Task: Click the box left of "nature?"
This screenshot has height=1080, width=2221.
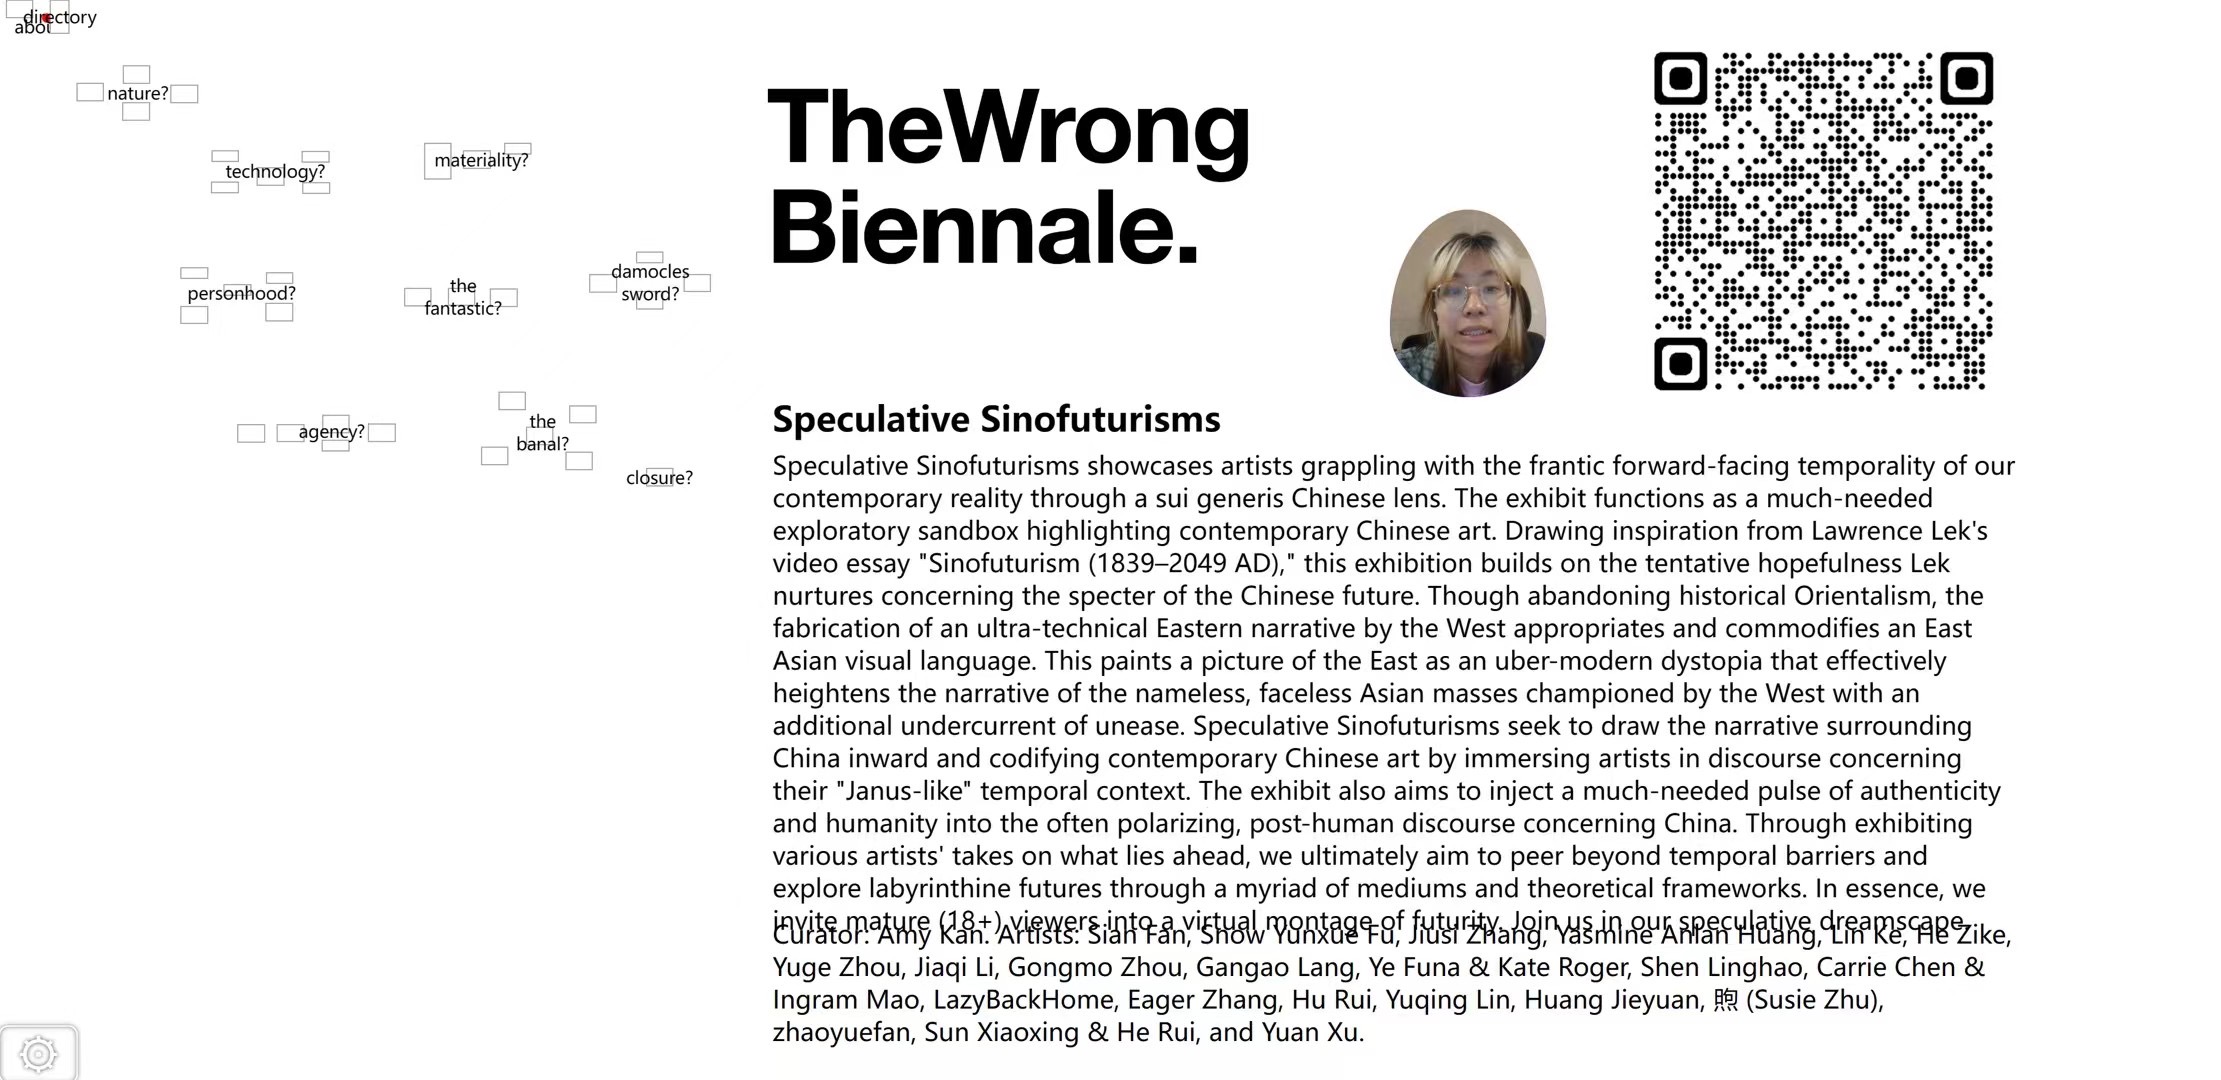Action: click(90, 93)
